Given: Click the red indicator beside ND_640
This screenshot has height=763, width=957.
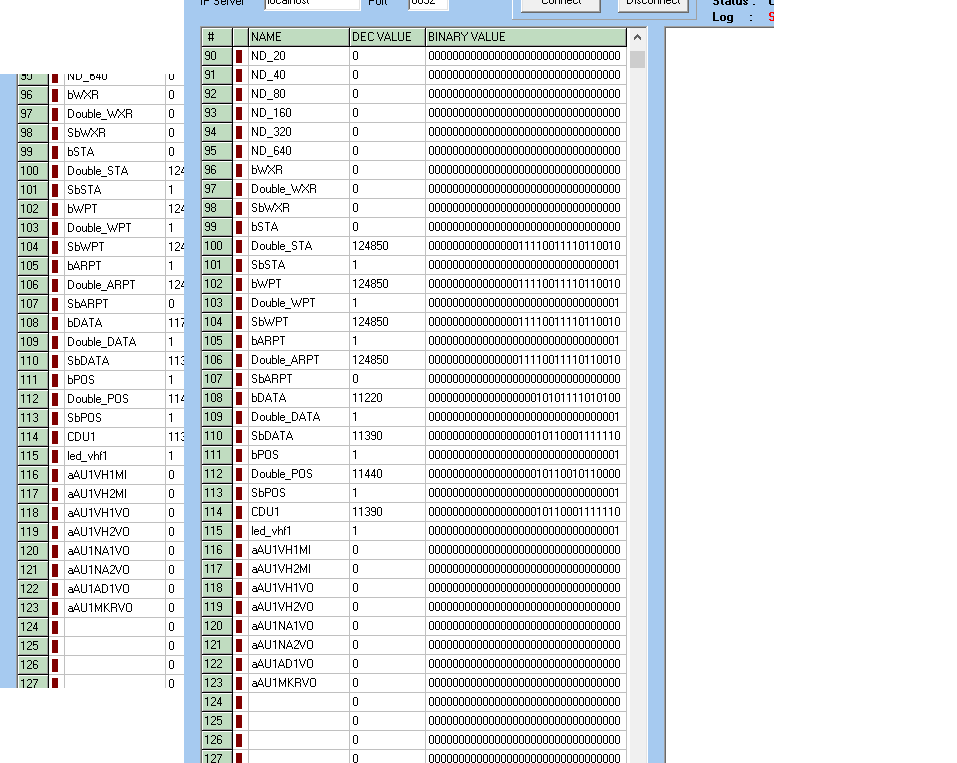Looking at the screenshot, I should coord(240,151).
